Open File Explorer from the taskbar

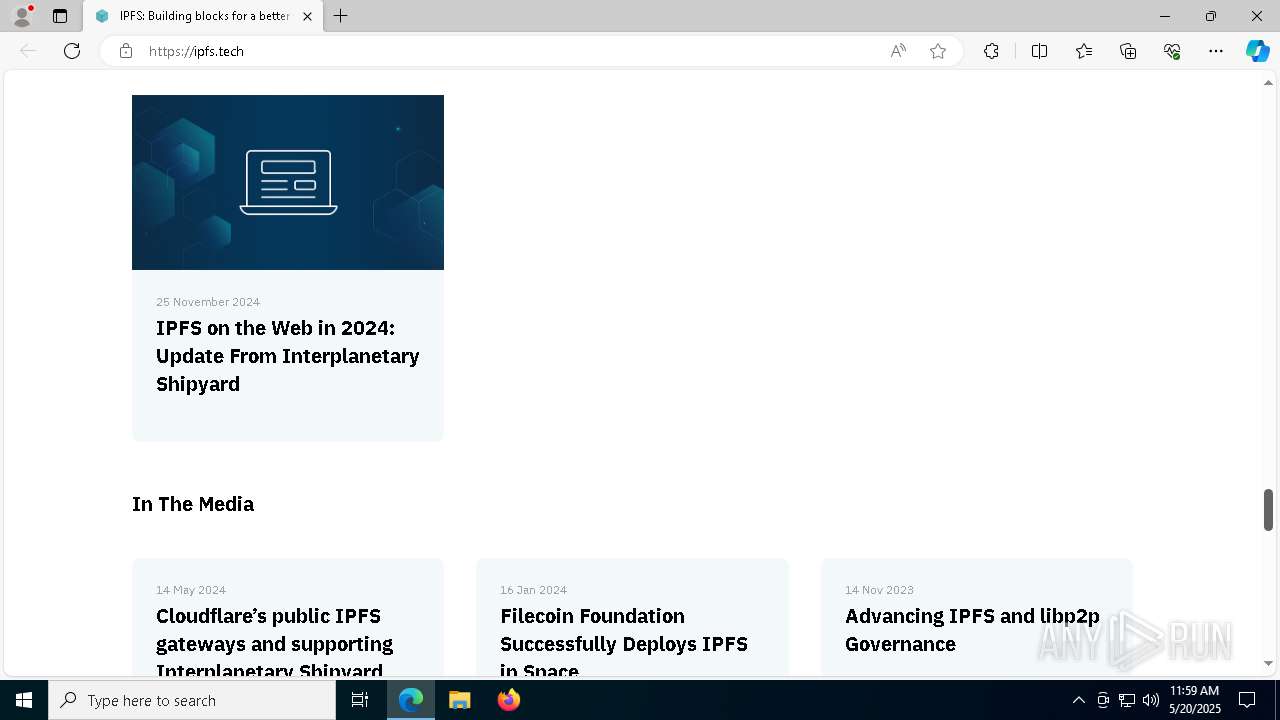coord(459,700)
